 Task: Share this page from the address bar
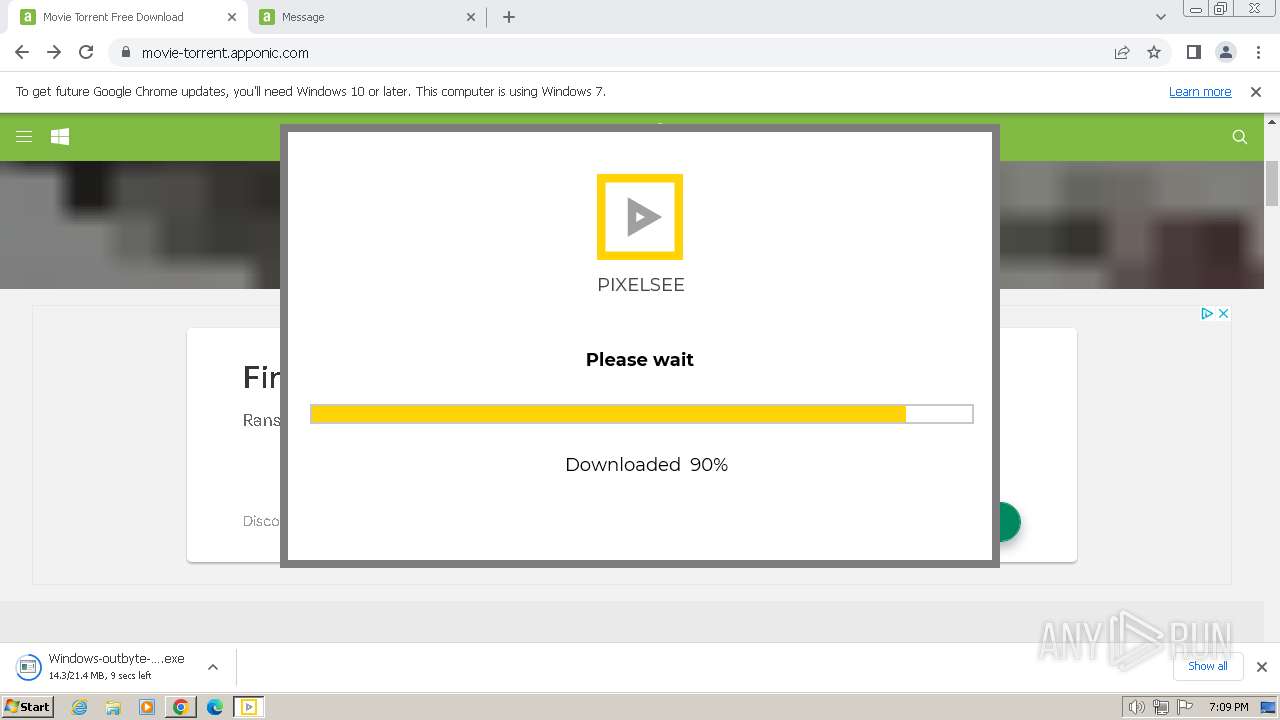tap(1122, 53)
